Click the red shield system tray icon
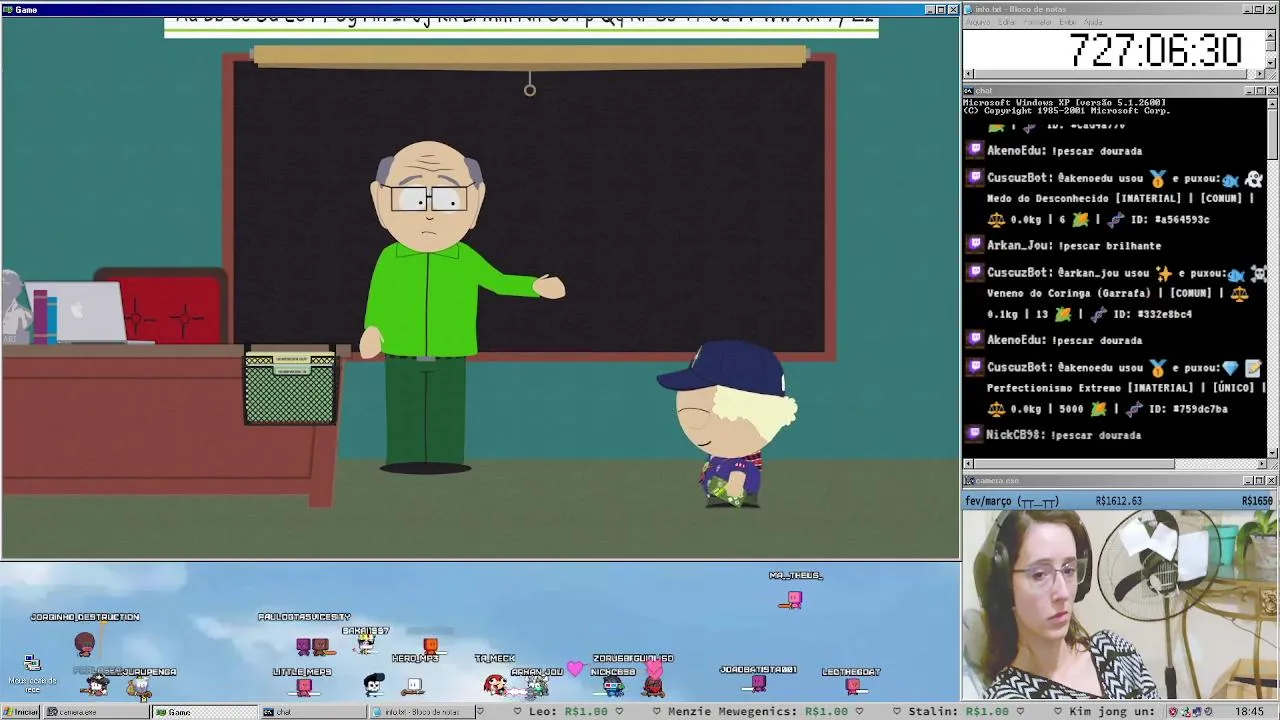1280x720 pixels. [1175, 712]
